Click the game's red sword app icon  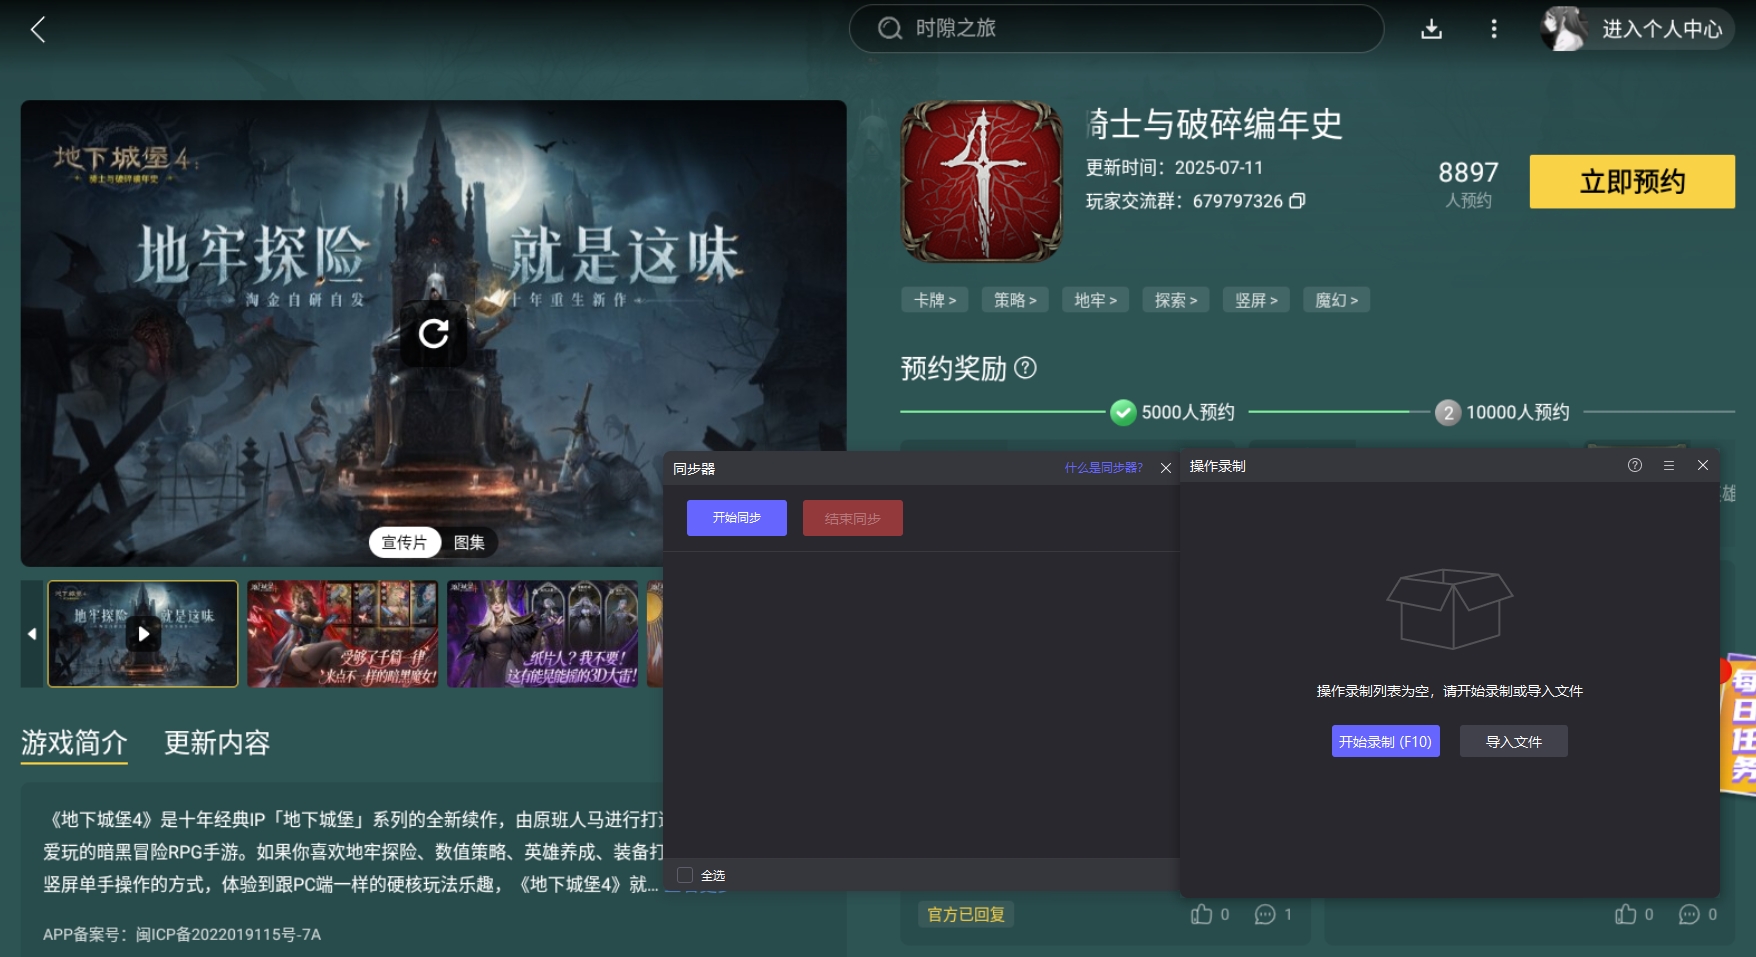click(981, 181)
